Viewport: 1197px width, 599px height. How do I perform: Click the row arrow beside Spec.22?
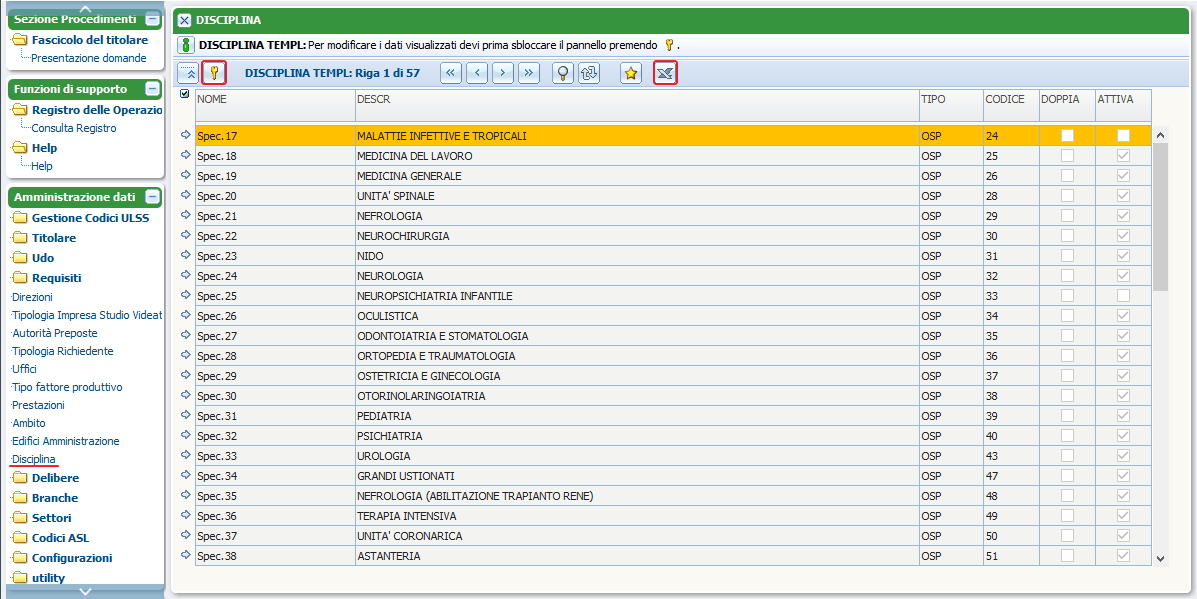click(185, 235)
